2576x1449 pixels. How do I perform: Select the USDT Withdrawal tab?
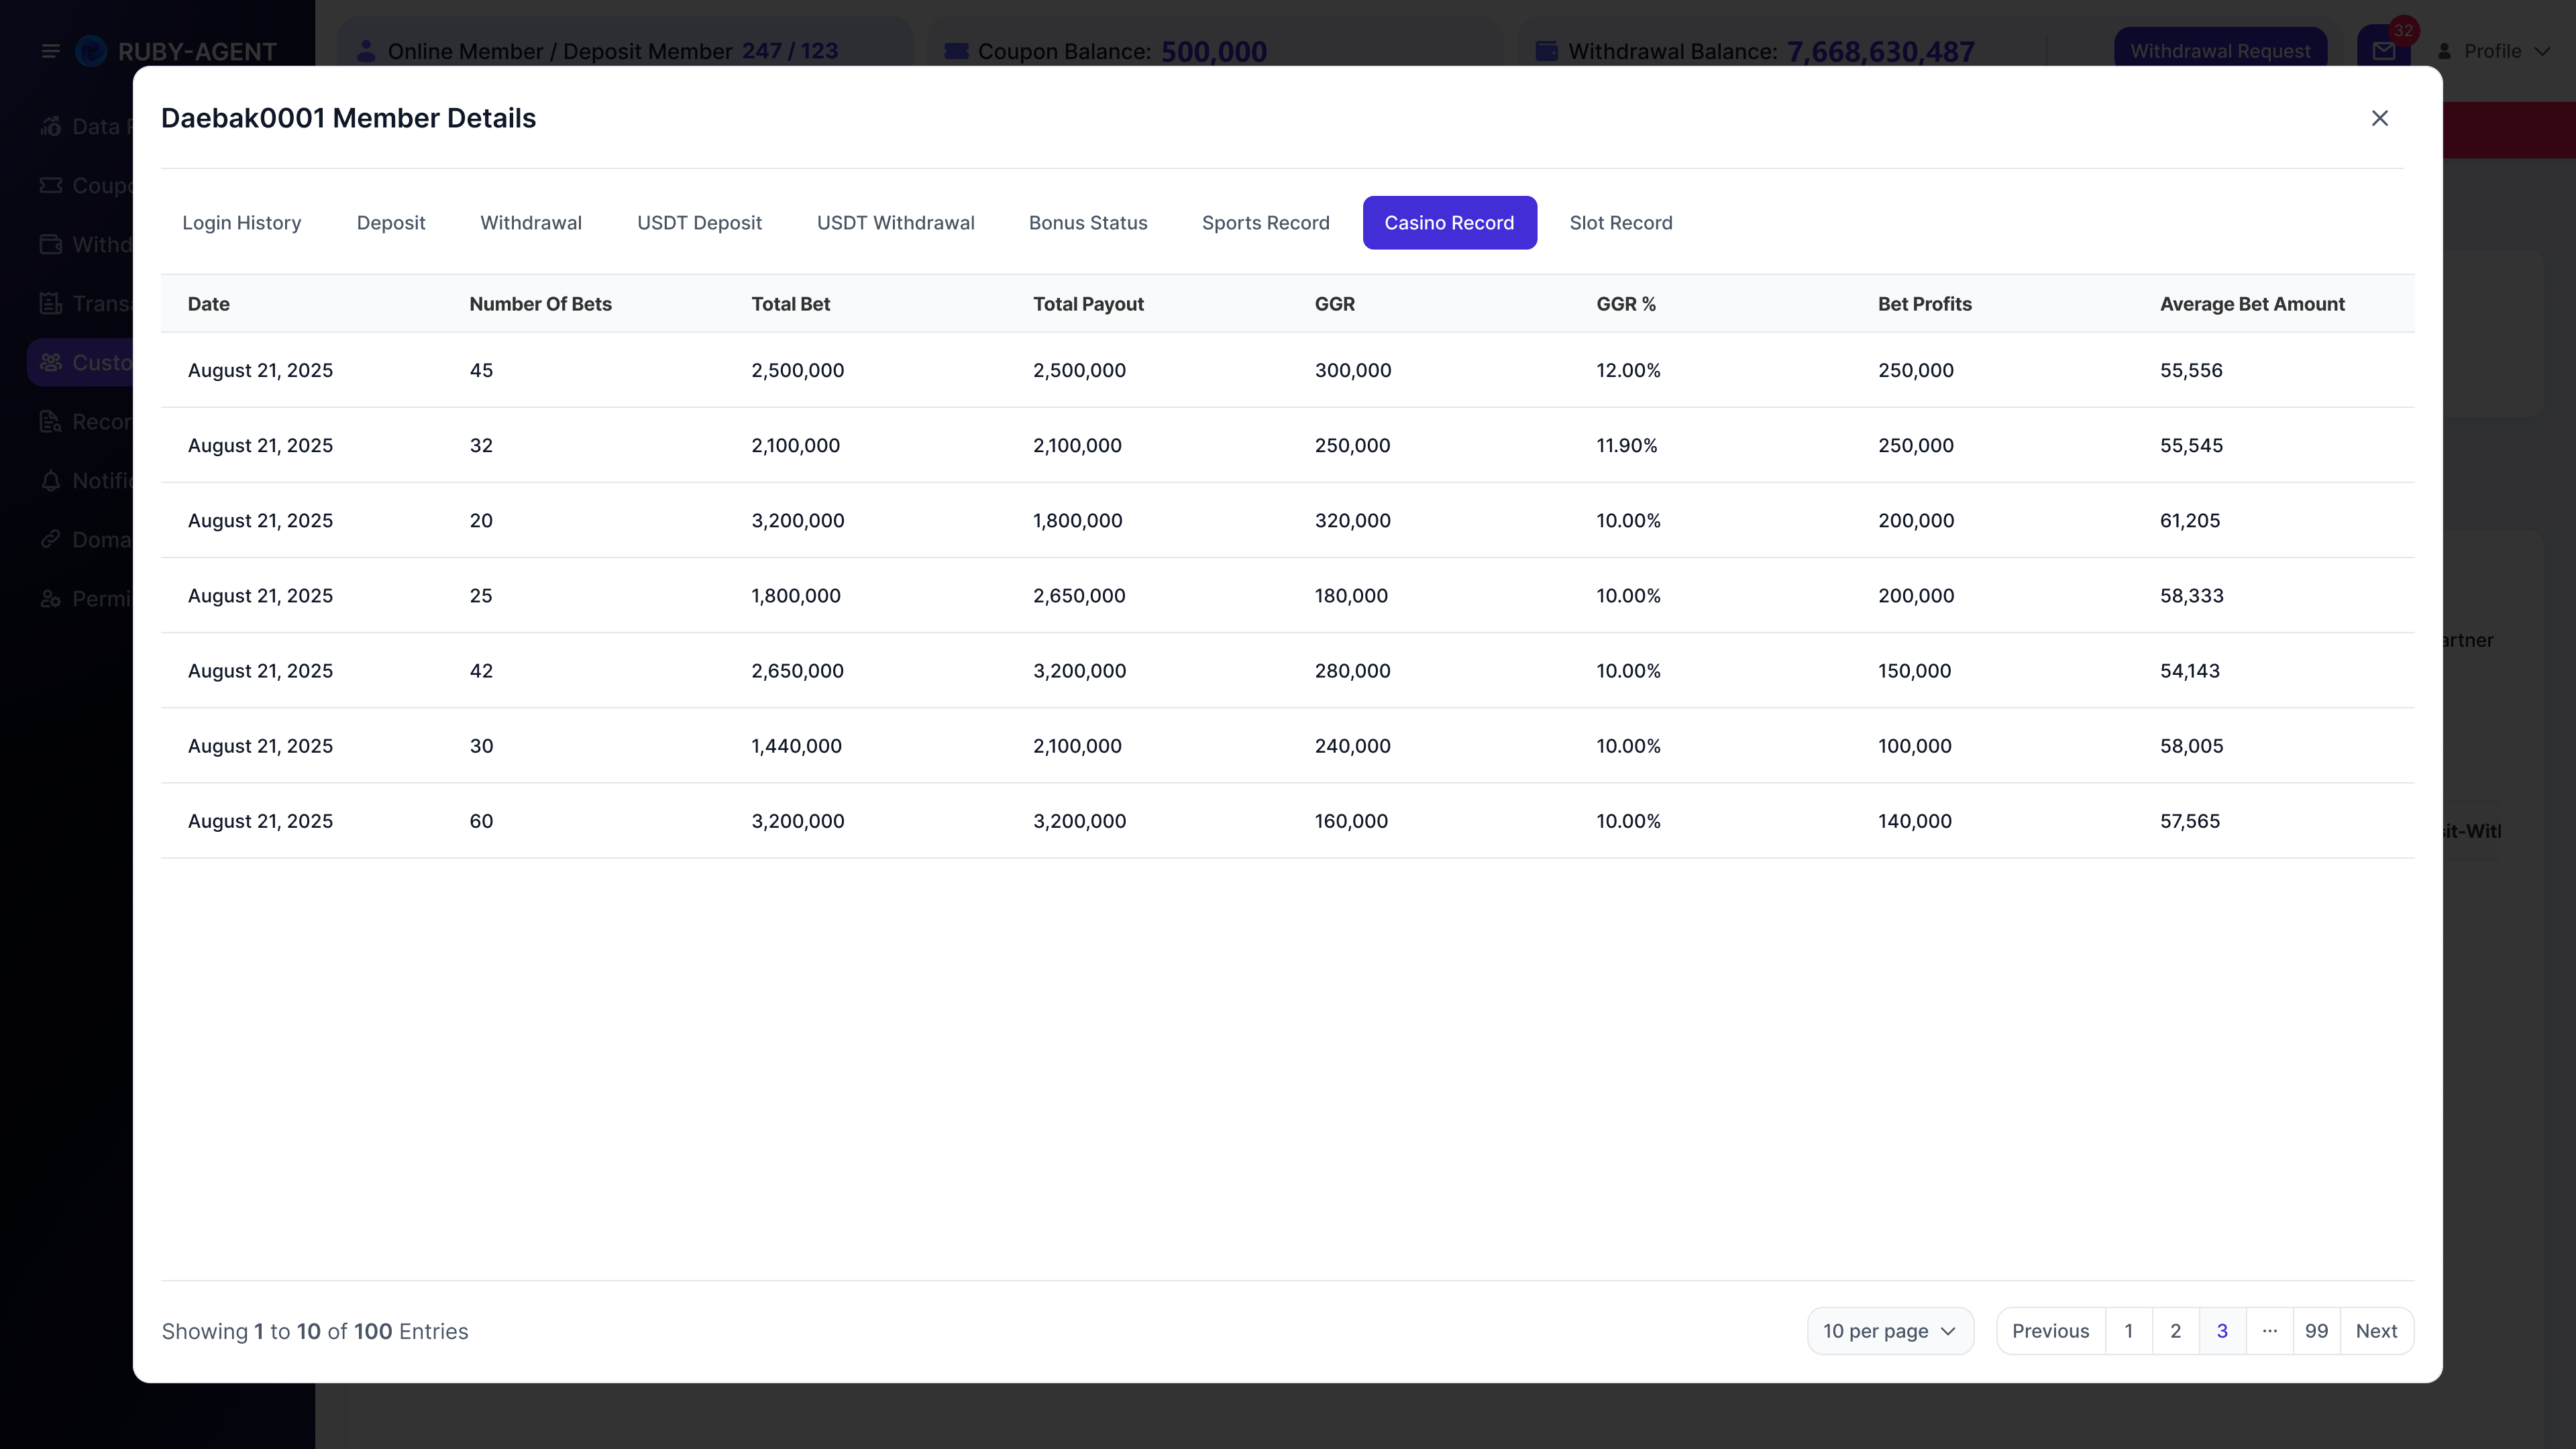coord(896,223)
